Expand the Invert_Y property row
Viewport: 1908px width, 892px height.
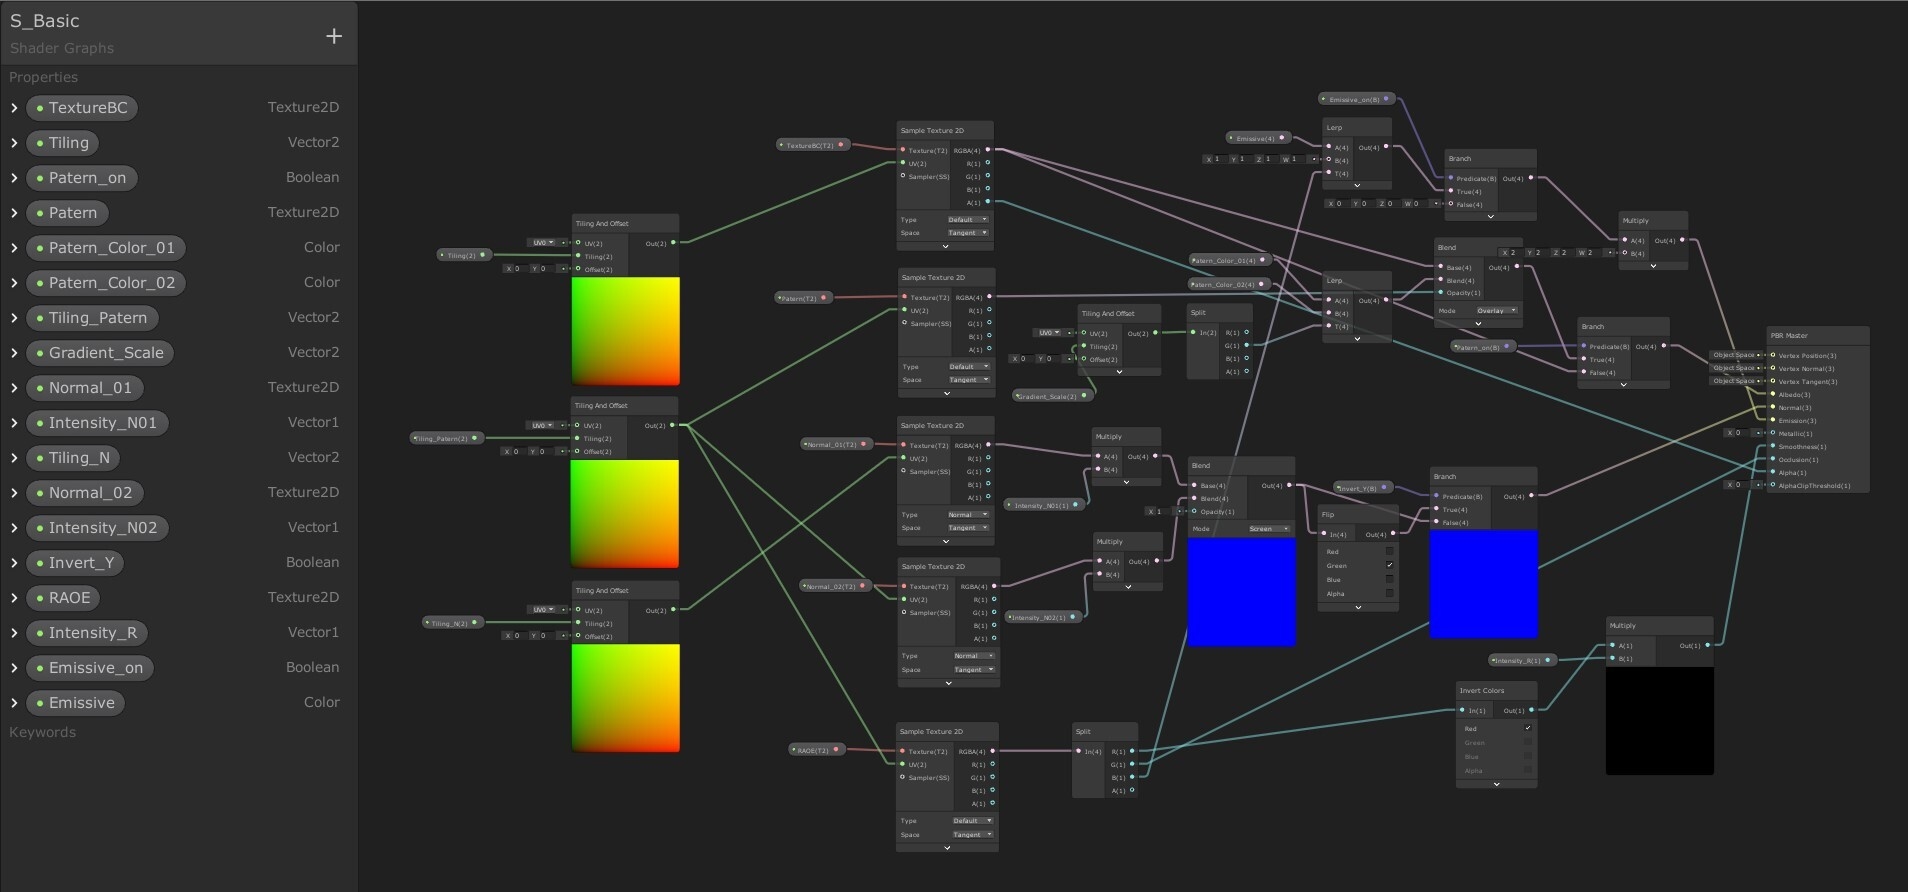[14, 563]
